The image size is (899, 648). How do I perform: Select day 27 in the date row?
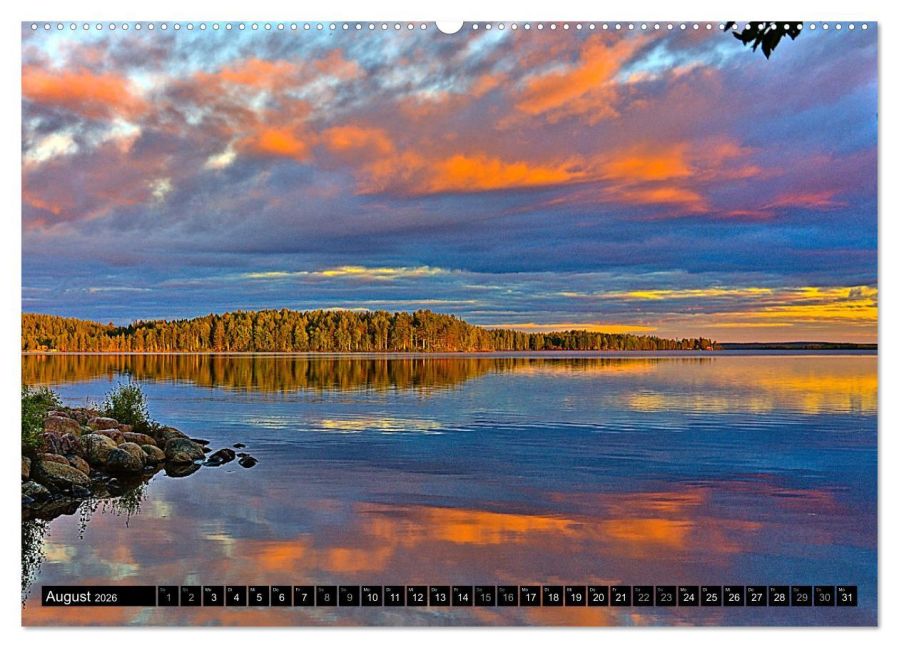[756, 597]
